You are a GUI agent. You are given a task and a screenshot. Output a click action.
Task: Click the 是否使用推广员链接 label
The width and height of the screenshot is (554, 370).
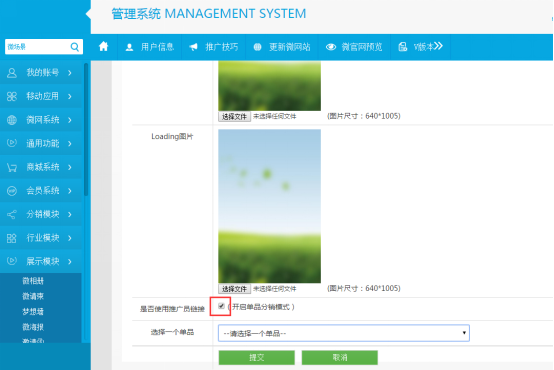(172, 309)
